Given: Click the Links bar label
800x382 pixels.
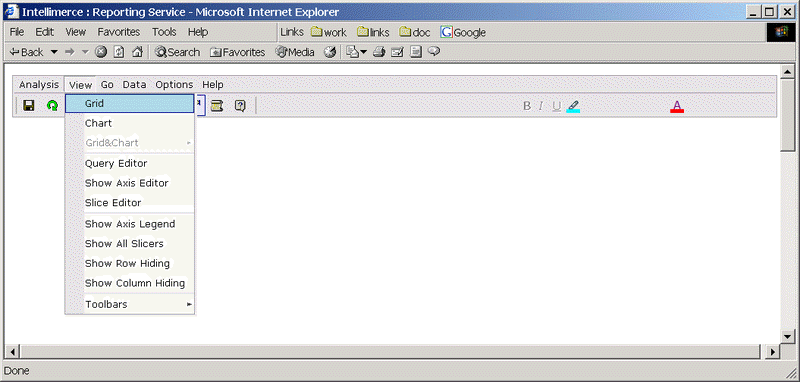Looking at the screenshot, I should click(292, 32).
